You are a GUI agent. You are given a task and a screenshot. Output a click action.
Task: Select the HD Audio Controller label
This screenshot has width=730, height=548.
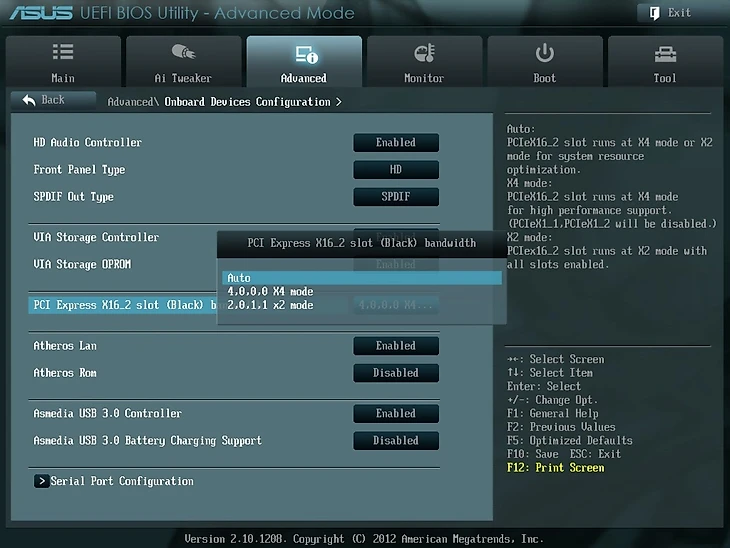pos(88,142)
